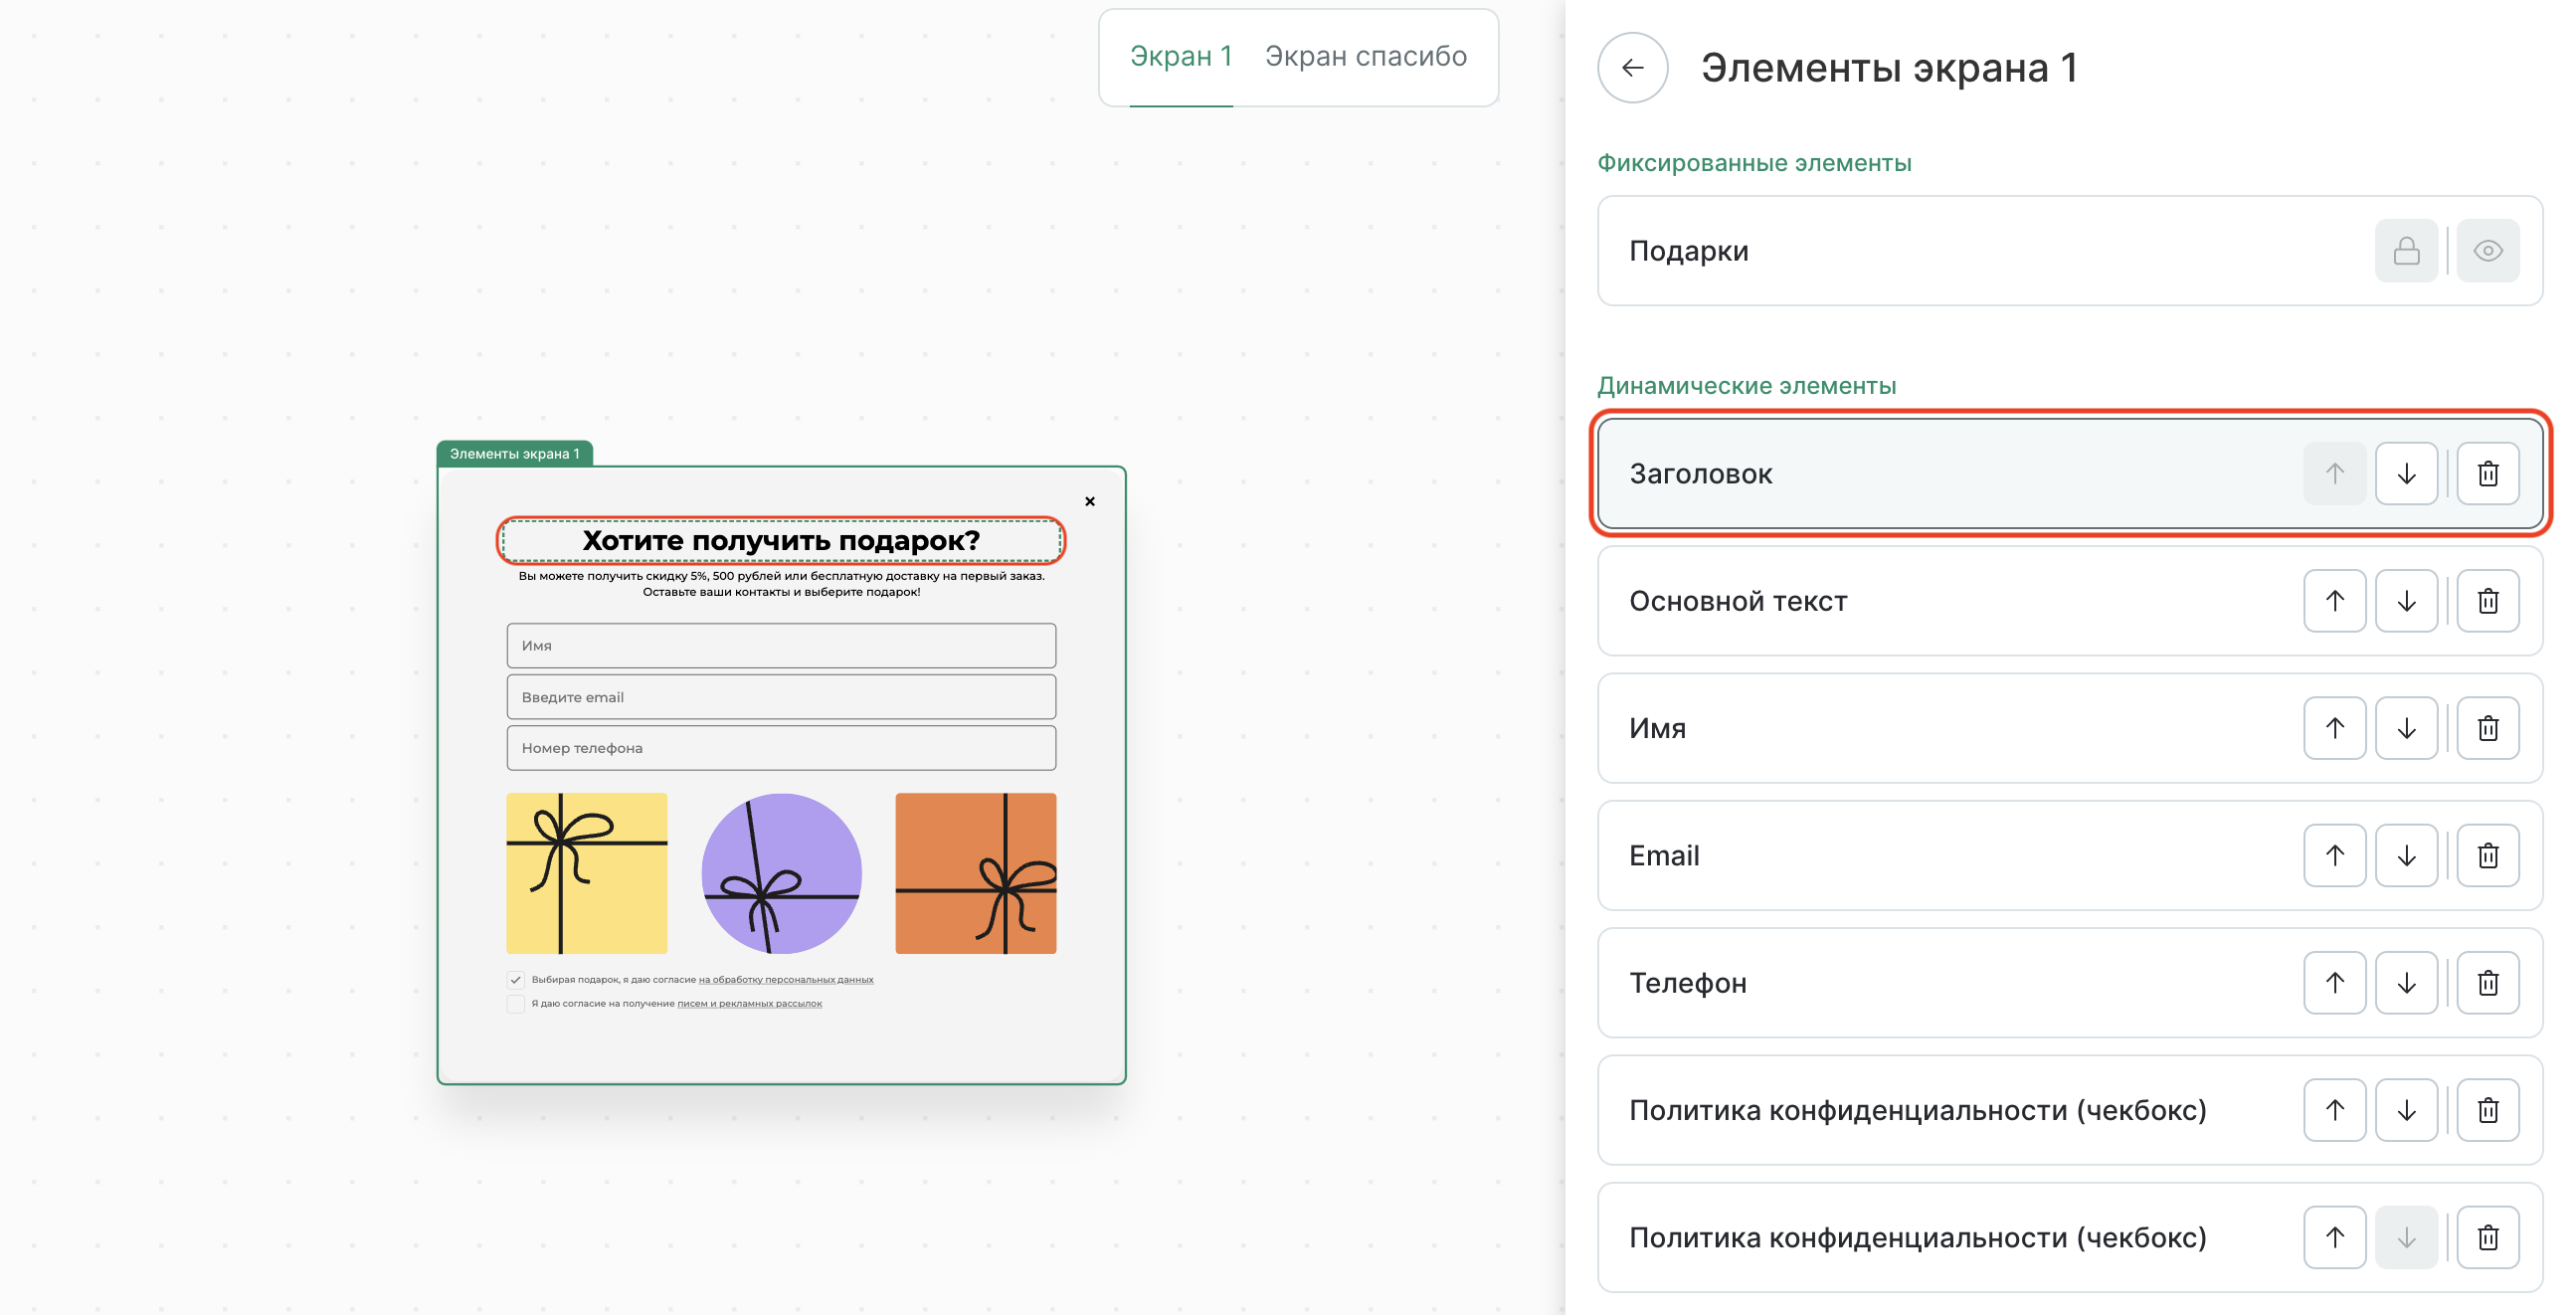Click the green Элементы экрана 1 tag on preview
The image size is (2576, 1315).
pos(514,454)
